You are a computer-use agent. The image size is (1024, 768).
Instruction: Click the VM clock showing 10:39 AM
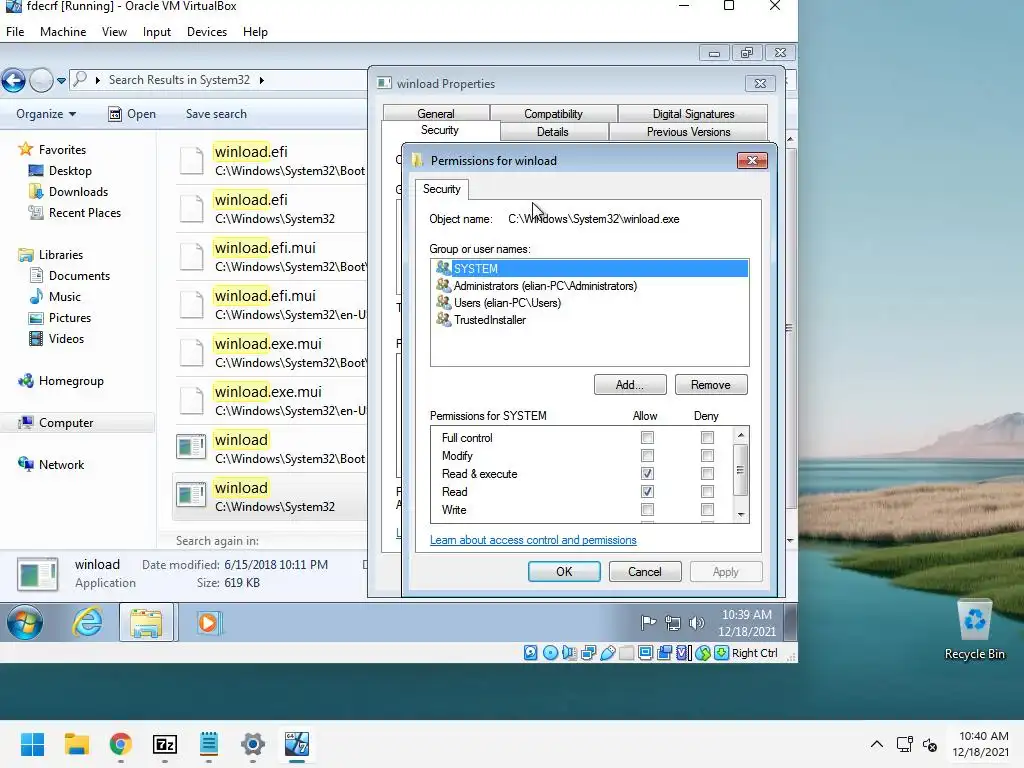[x=746, y=615]
